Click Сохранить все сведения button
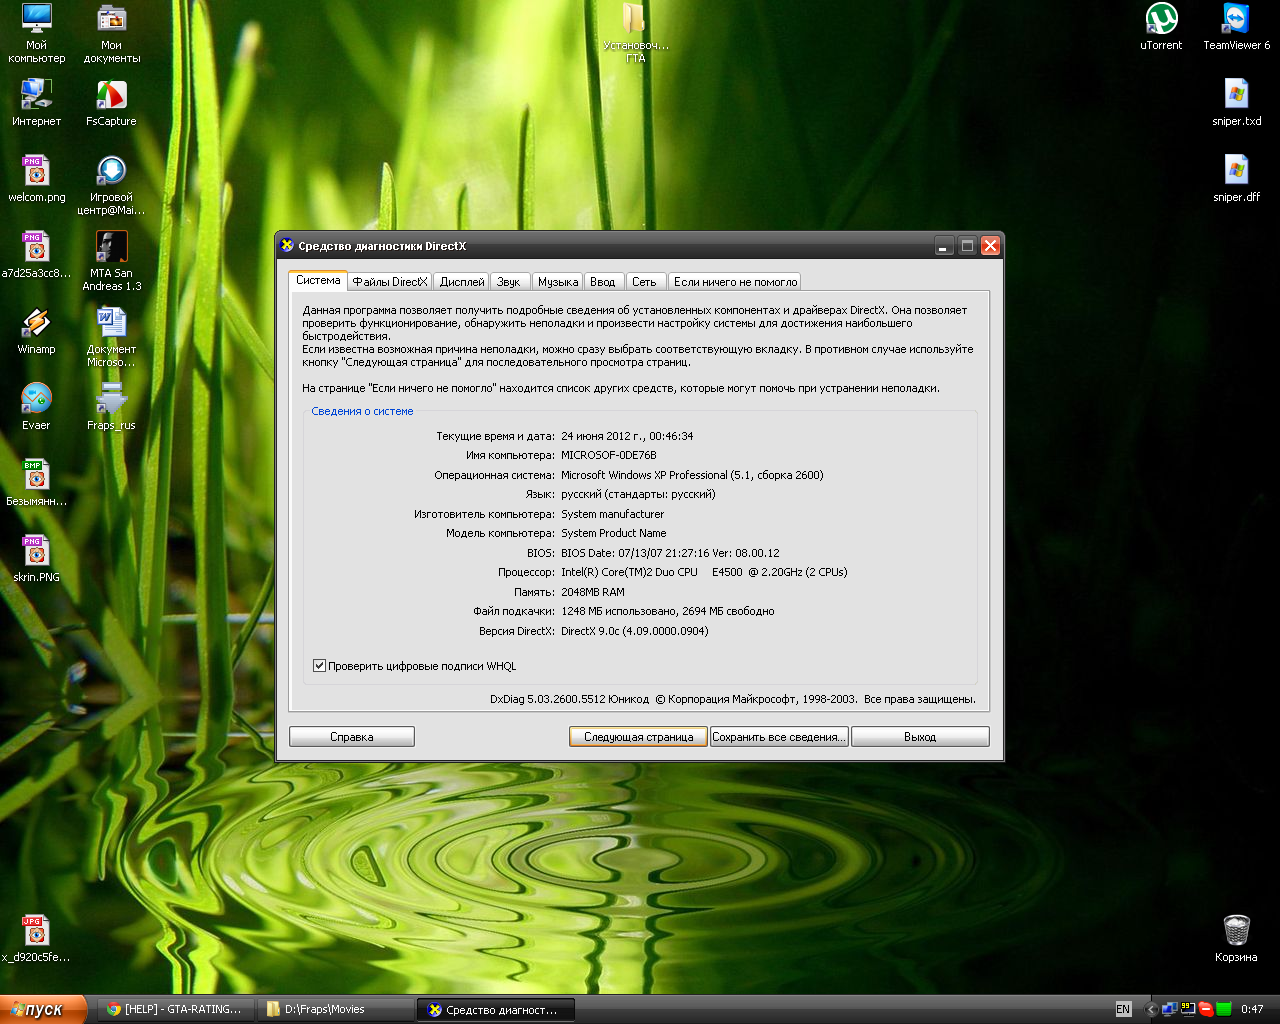Image resolution: width=1280 pixels, height=1024 pixels. [779, 737]
